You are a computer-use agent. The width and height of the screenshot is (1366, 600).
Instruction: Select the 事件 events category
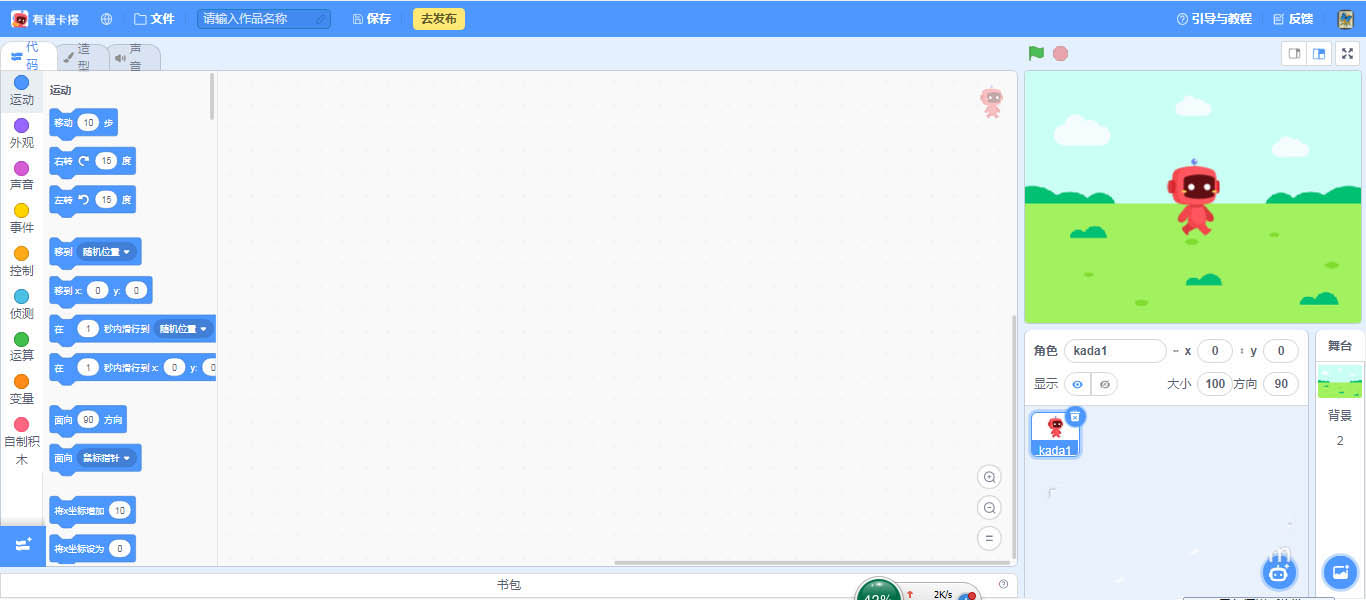click(x=22, y=218)
